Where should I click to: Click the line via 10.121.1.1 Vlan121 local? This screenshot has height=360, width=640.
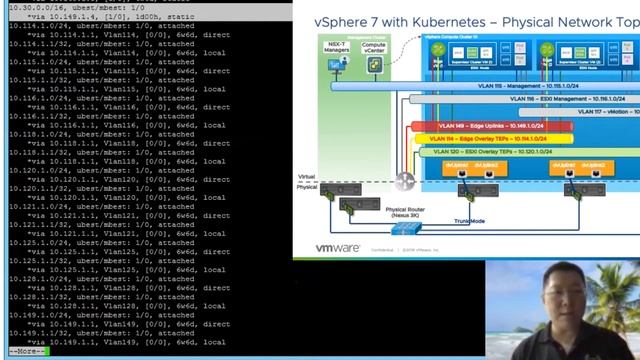[x=126, y=233]
